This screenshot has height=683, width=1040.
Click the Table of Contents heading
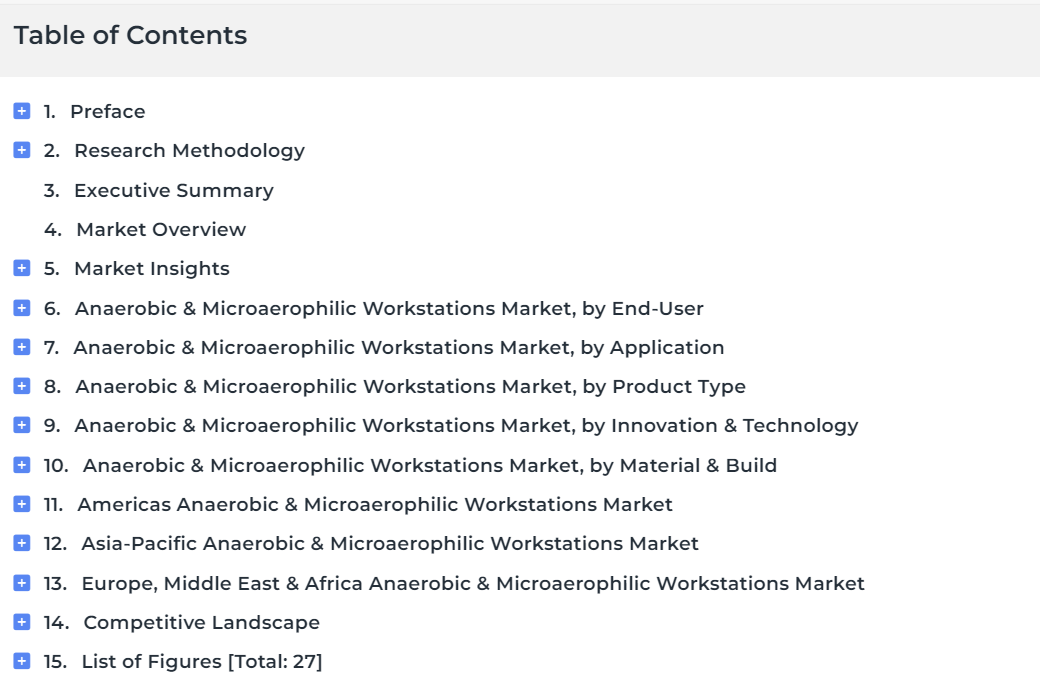(x=131, y=35)
